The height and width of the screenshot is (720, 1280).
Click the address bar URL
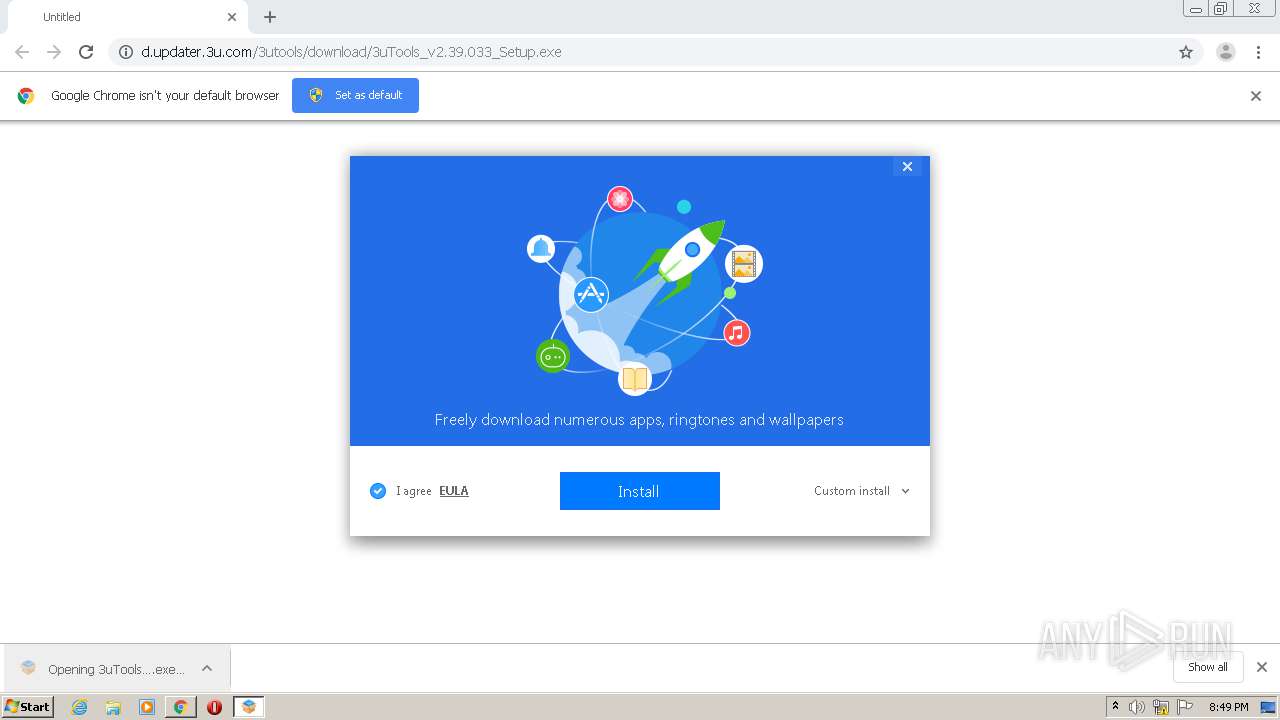(x=351, y=52)
